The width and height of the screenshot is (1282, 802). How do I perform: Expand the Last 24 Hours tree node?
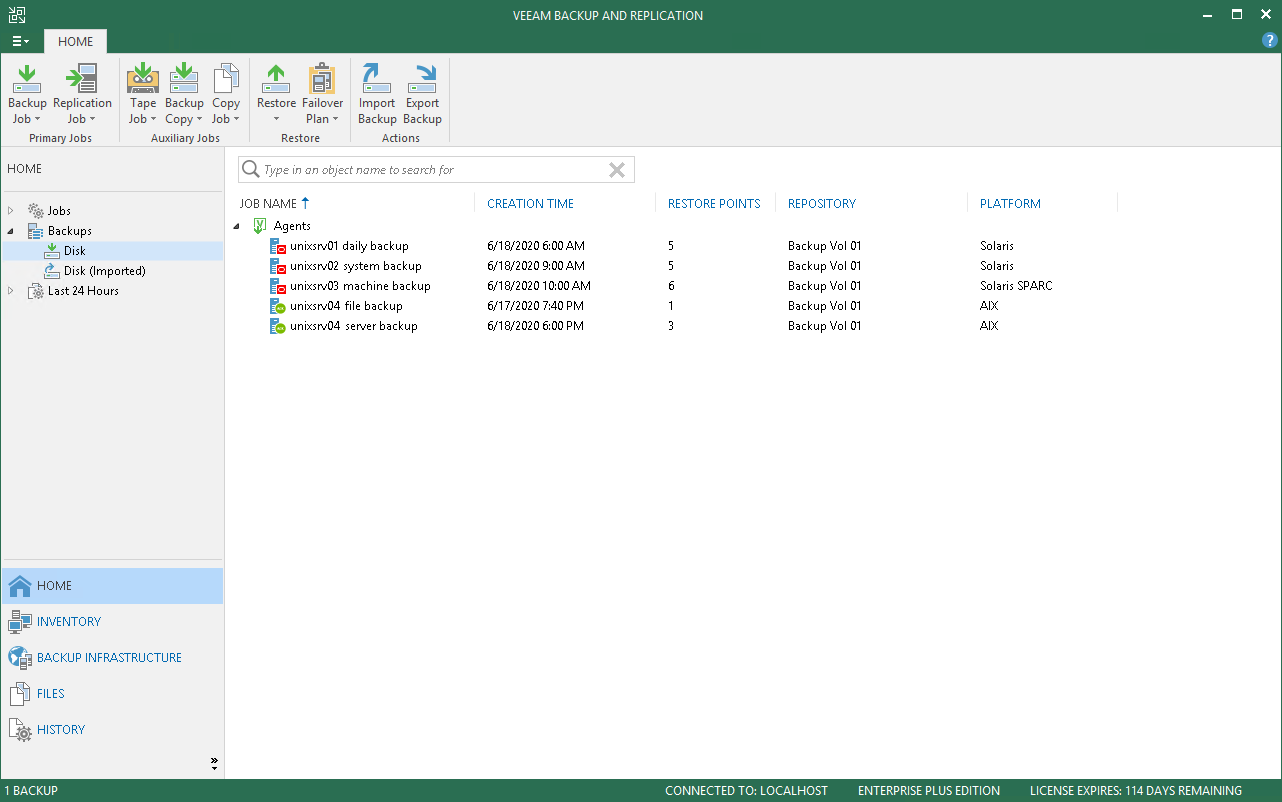[11, 291]
